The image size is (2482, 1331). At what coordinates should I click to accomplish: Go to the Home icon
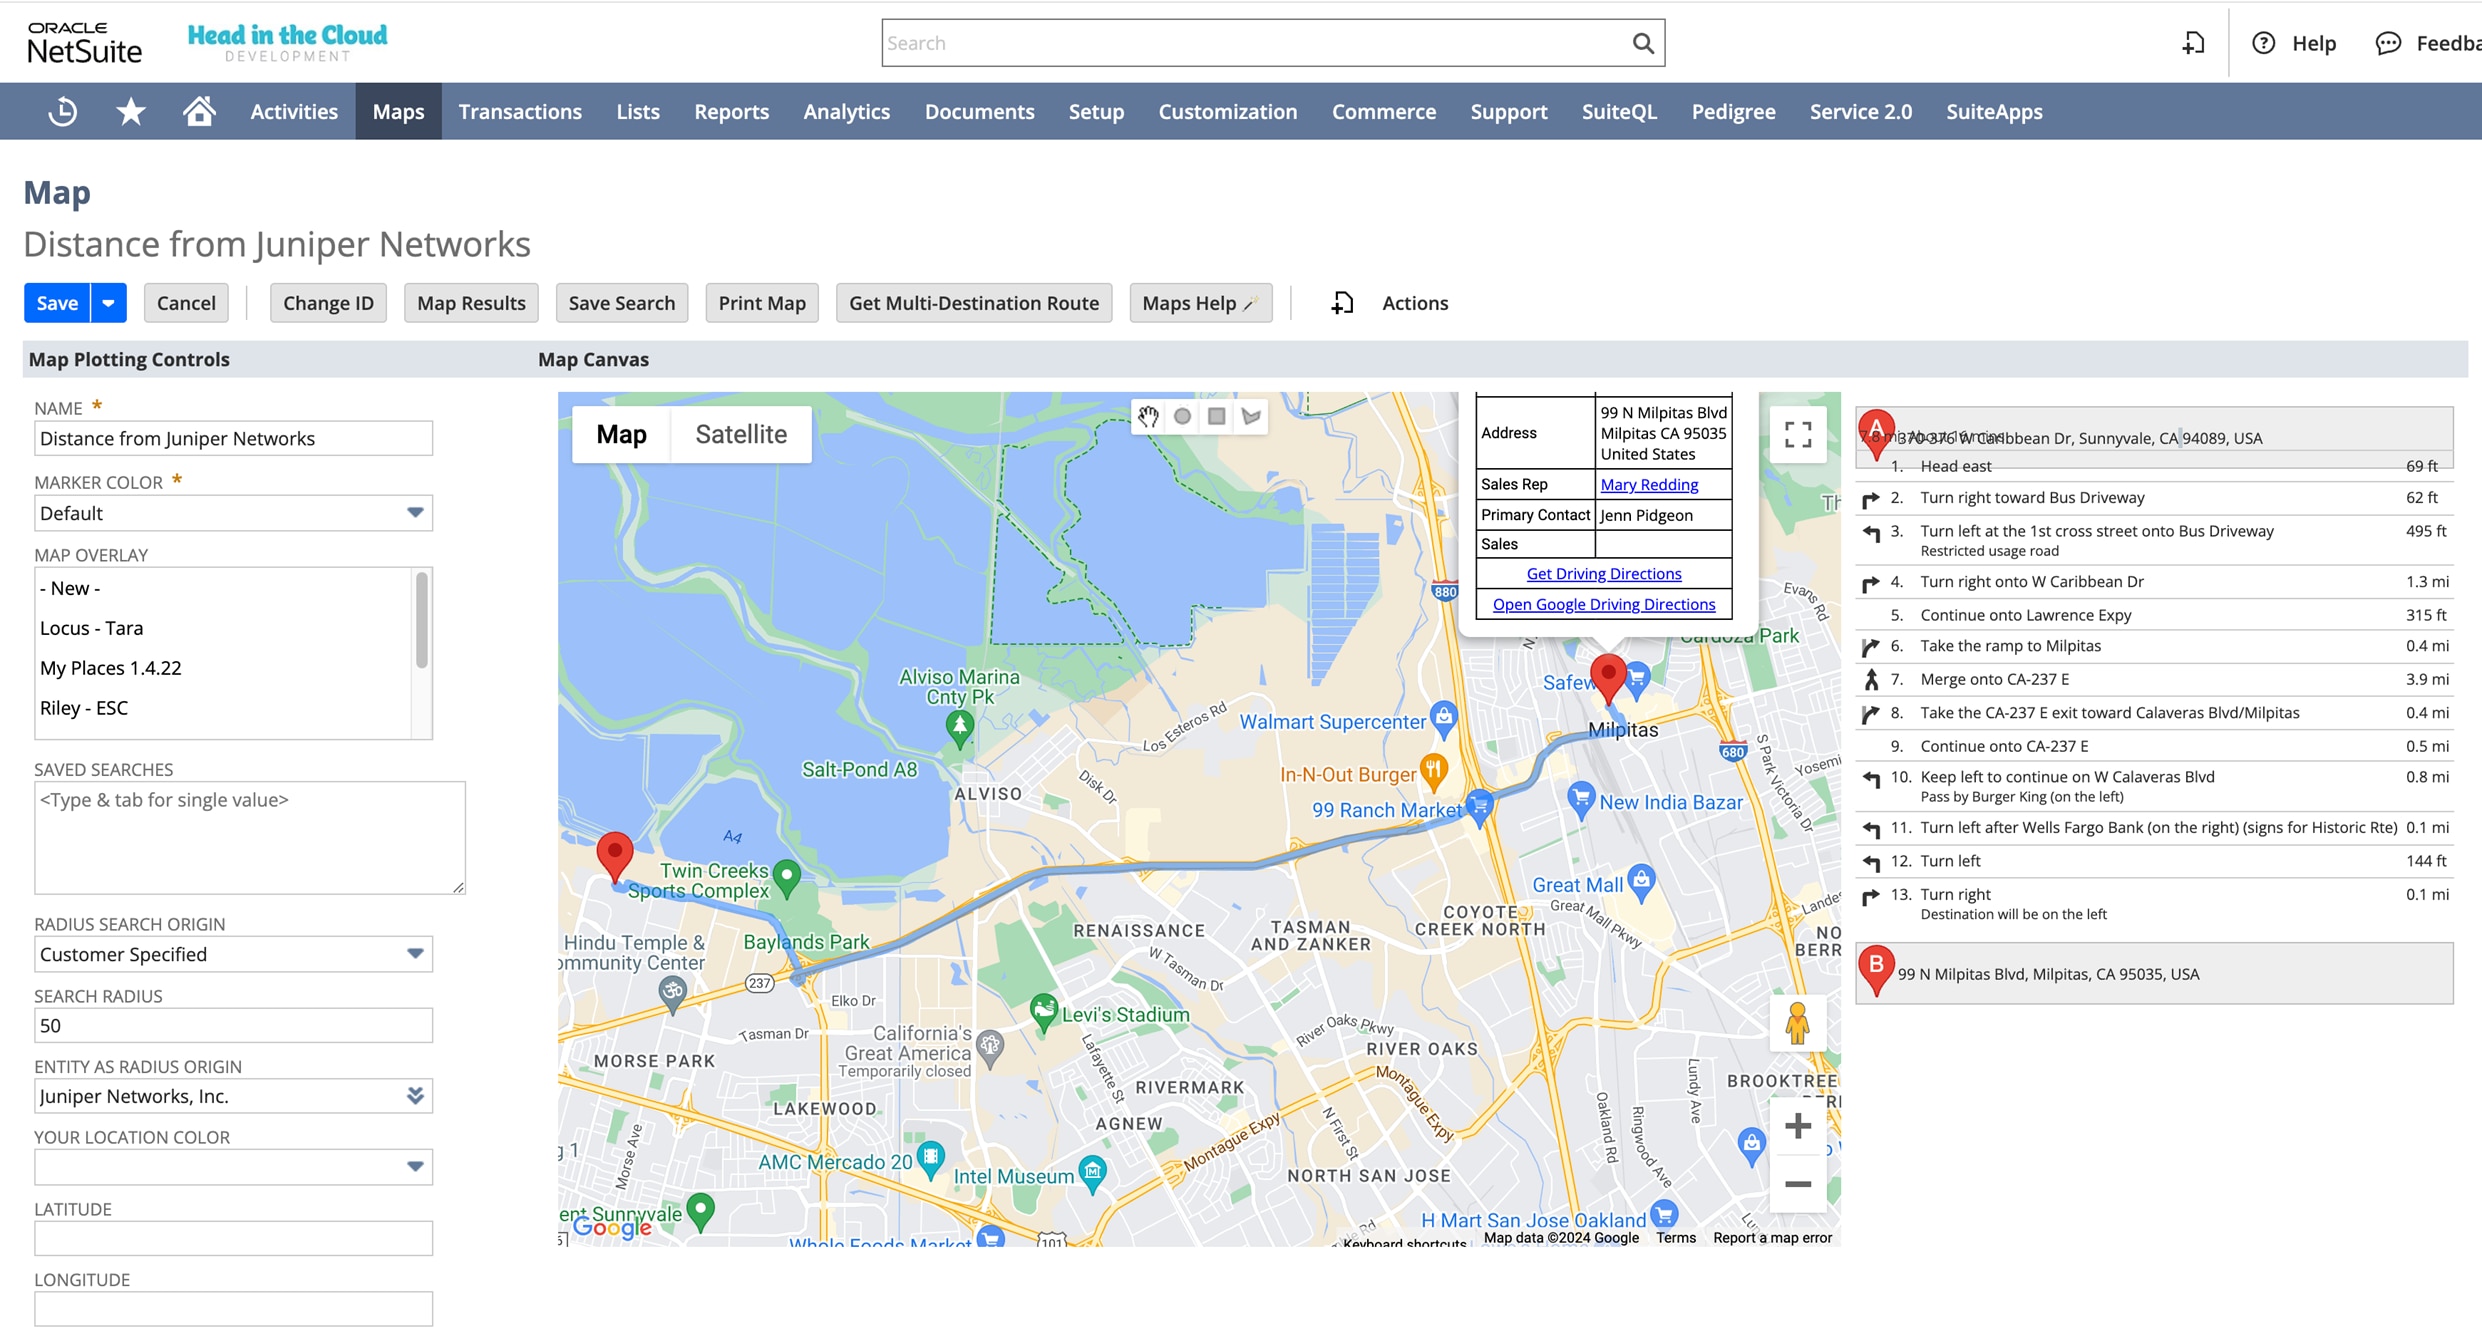click(x=199, y=111)
